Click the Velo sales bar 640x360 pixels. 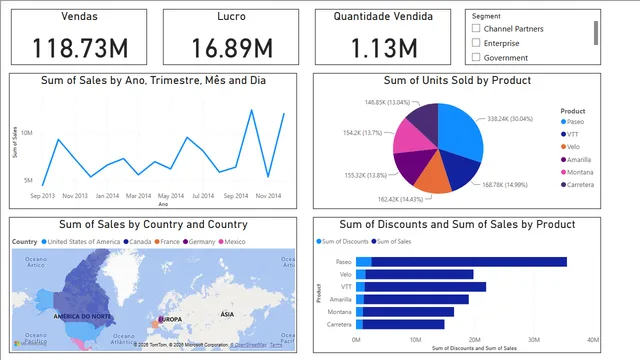419,274
